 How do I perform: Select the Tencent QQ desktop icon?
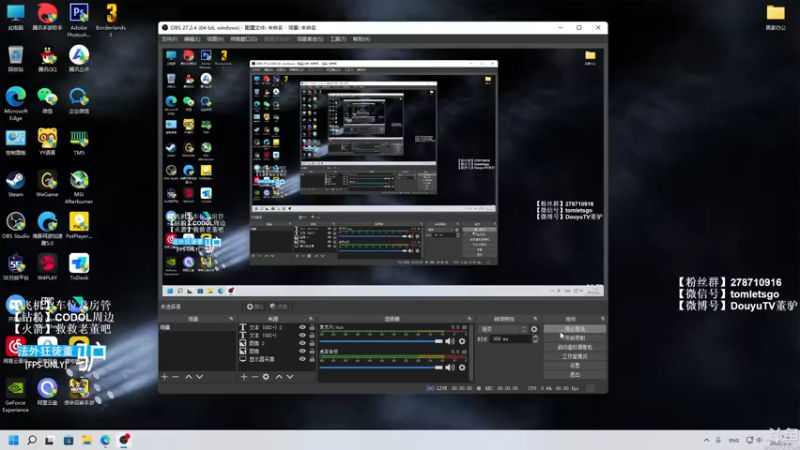(x=47, y=59)
